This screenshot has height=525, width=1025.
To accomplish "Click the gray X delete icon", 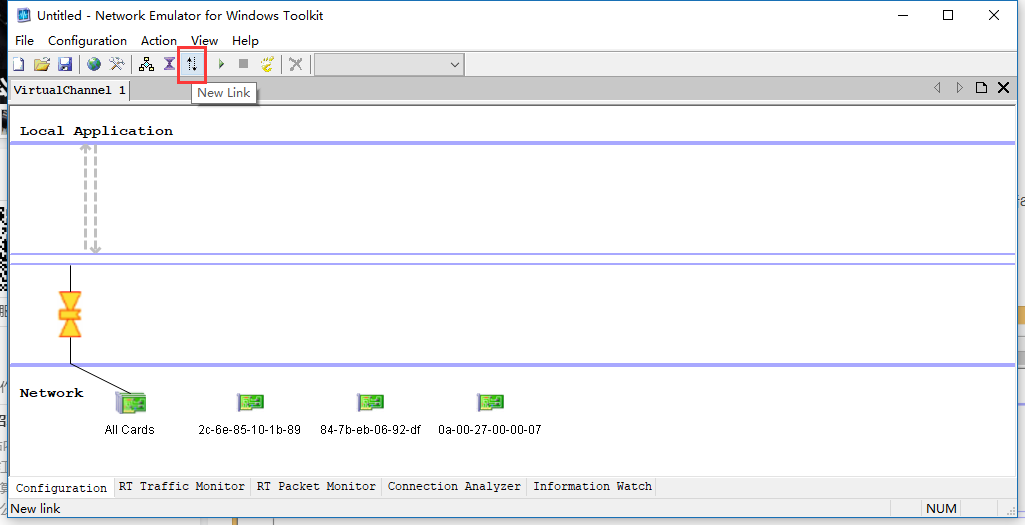I will click(296, 64).
